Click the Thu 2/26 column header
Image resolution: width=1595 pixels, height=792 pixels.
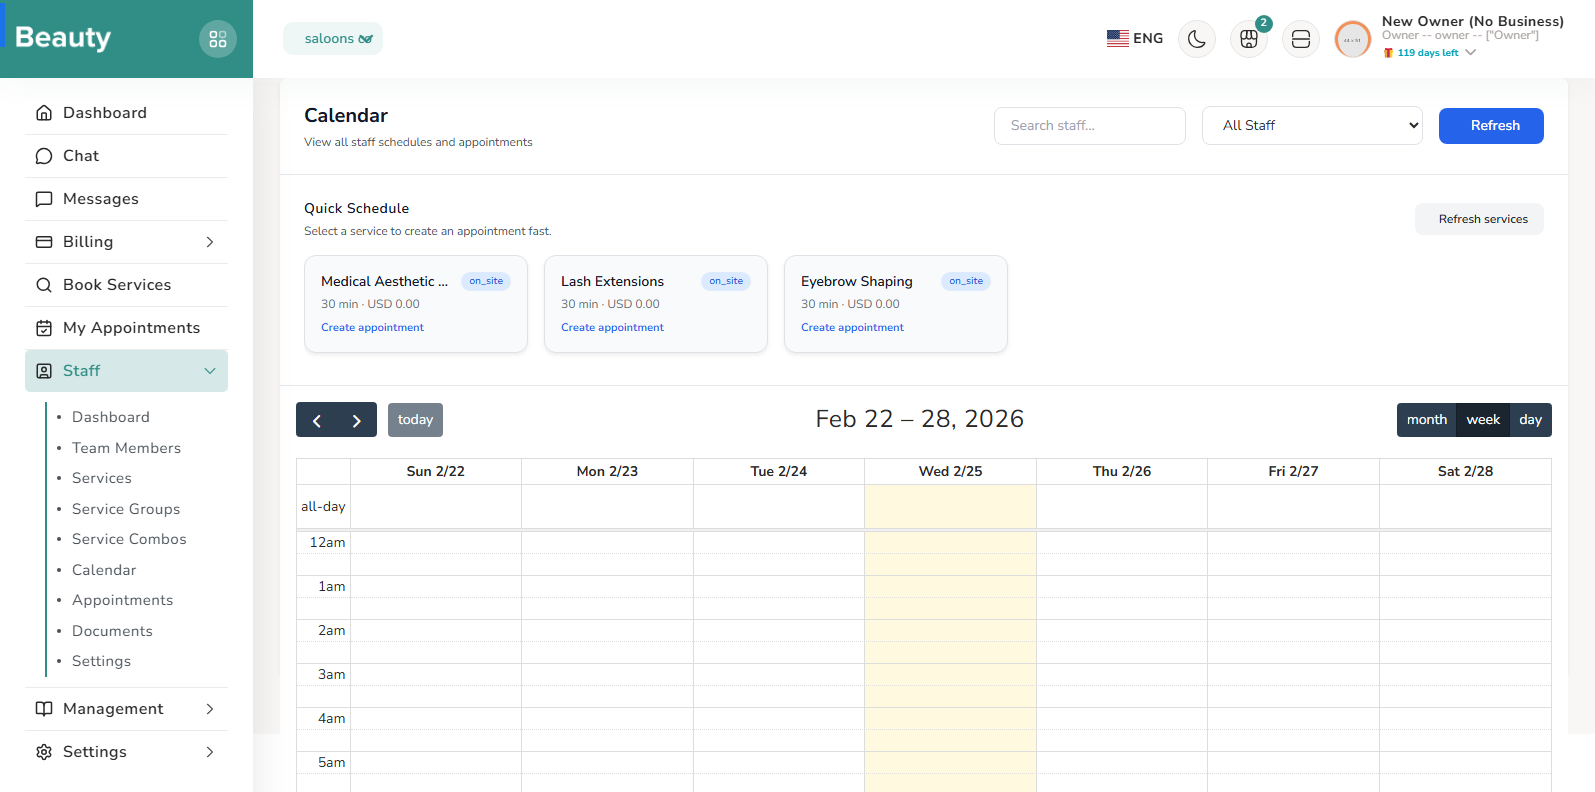click(1122, 471)
